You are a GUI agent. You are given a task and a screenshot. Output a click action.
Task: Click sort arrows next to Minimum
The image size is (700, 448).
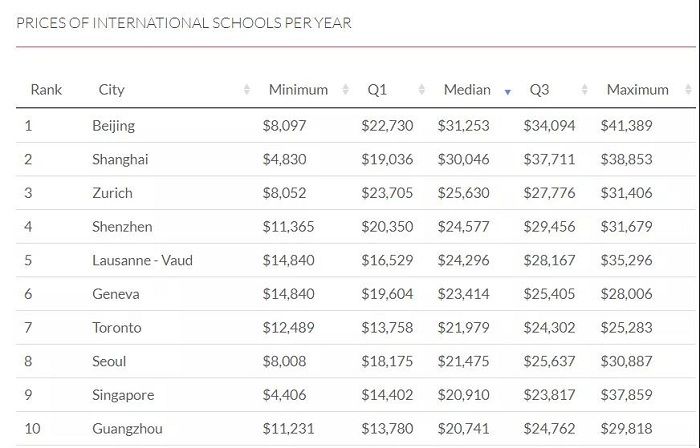tap(345, 90)
